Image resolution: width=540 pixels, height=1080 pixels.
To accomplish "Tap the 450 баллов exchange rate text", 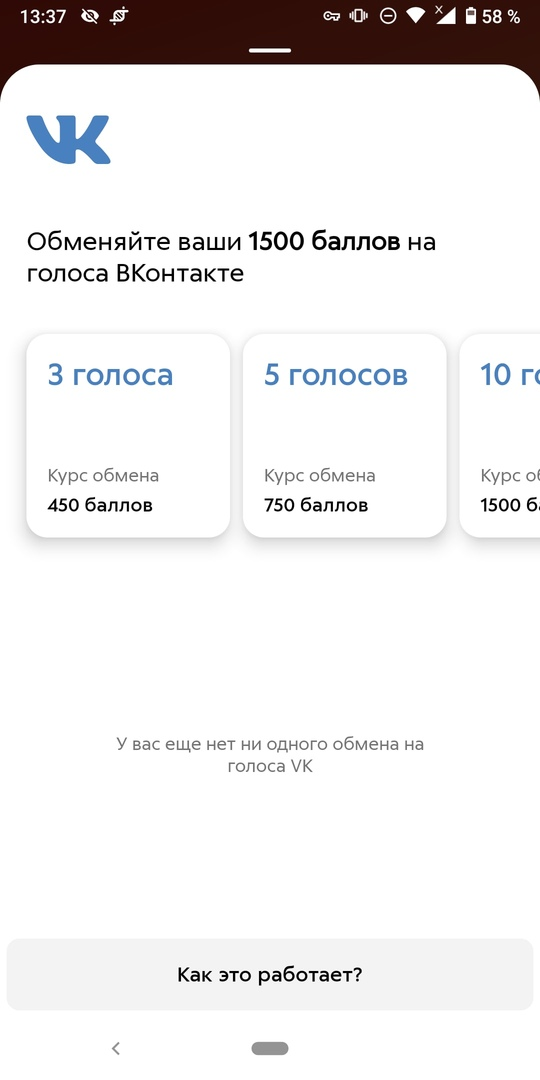I will click(x=100, y=506).
